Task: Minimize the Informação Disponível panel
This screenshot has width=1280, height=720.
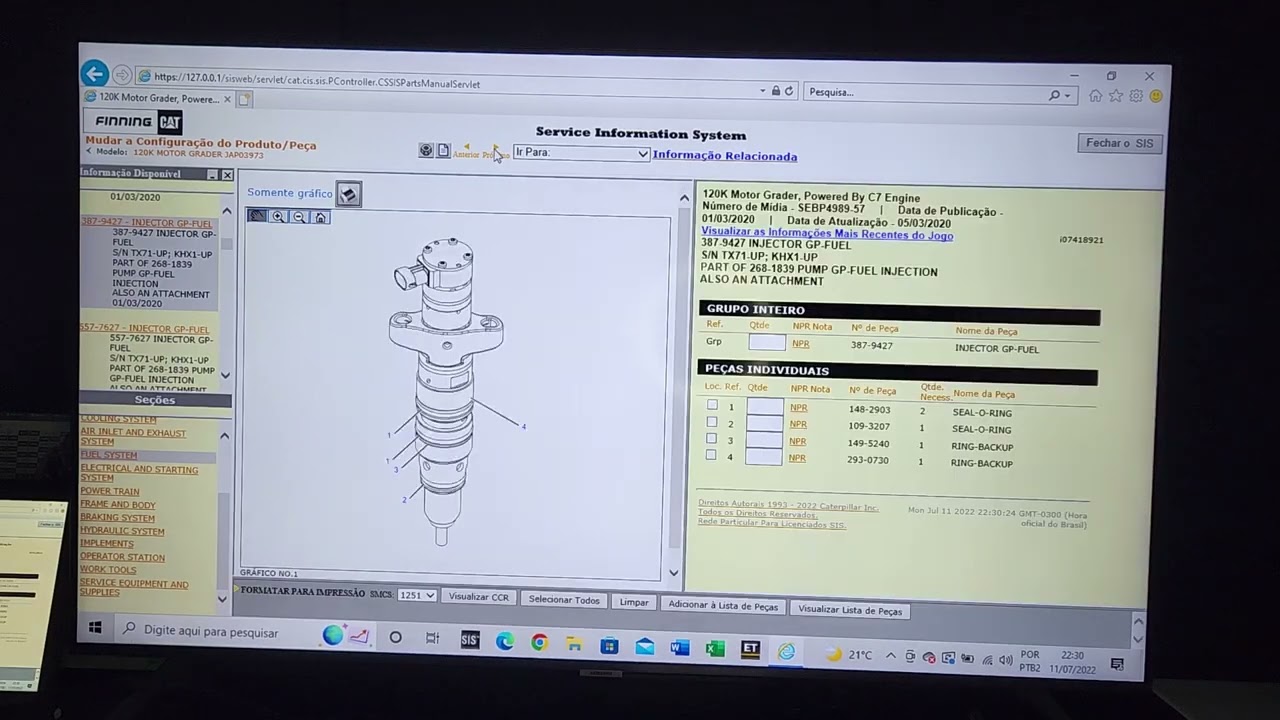Action: click(212, 175)
